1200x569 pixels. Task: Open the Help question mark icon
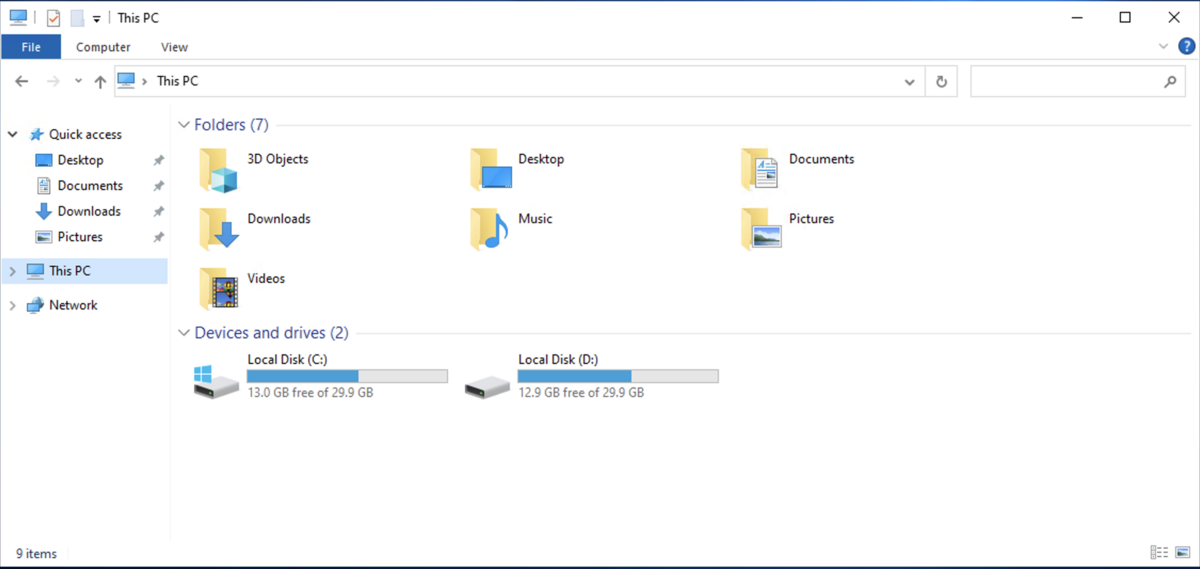tap(1189, 46)
